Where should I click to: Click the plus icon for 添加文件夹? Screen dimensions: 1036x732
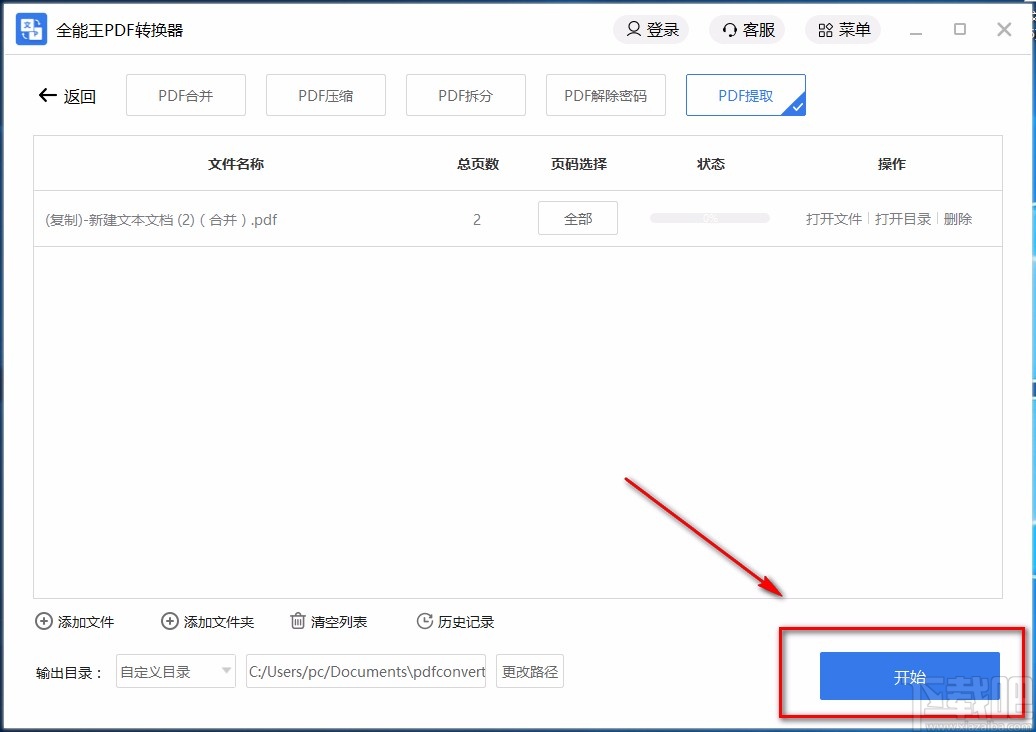[x=170, y=621]
